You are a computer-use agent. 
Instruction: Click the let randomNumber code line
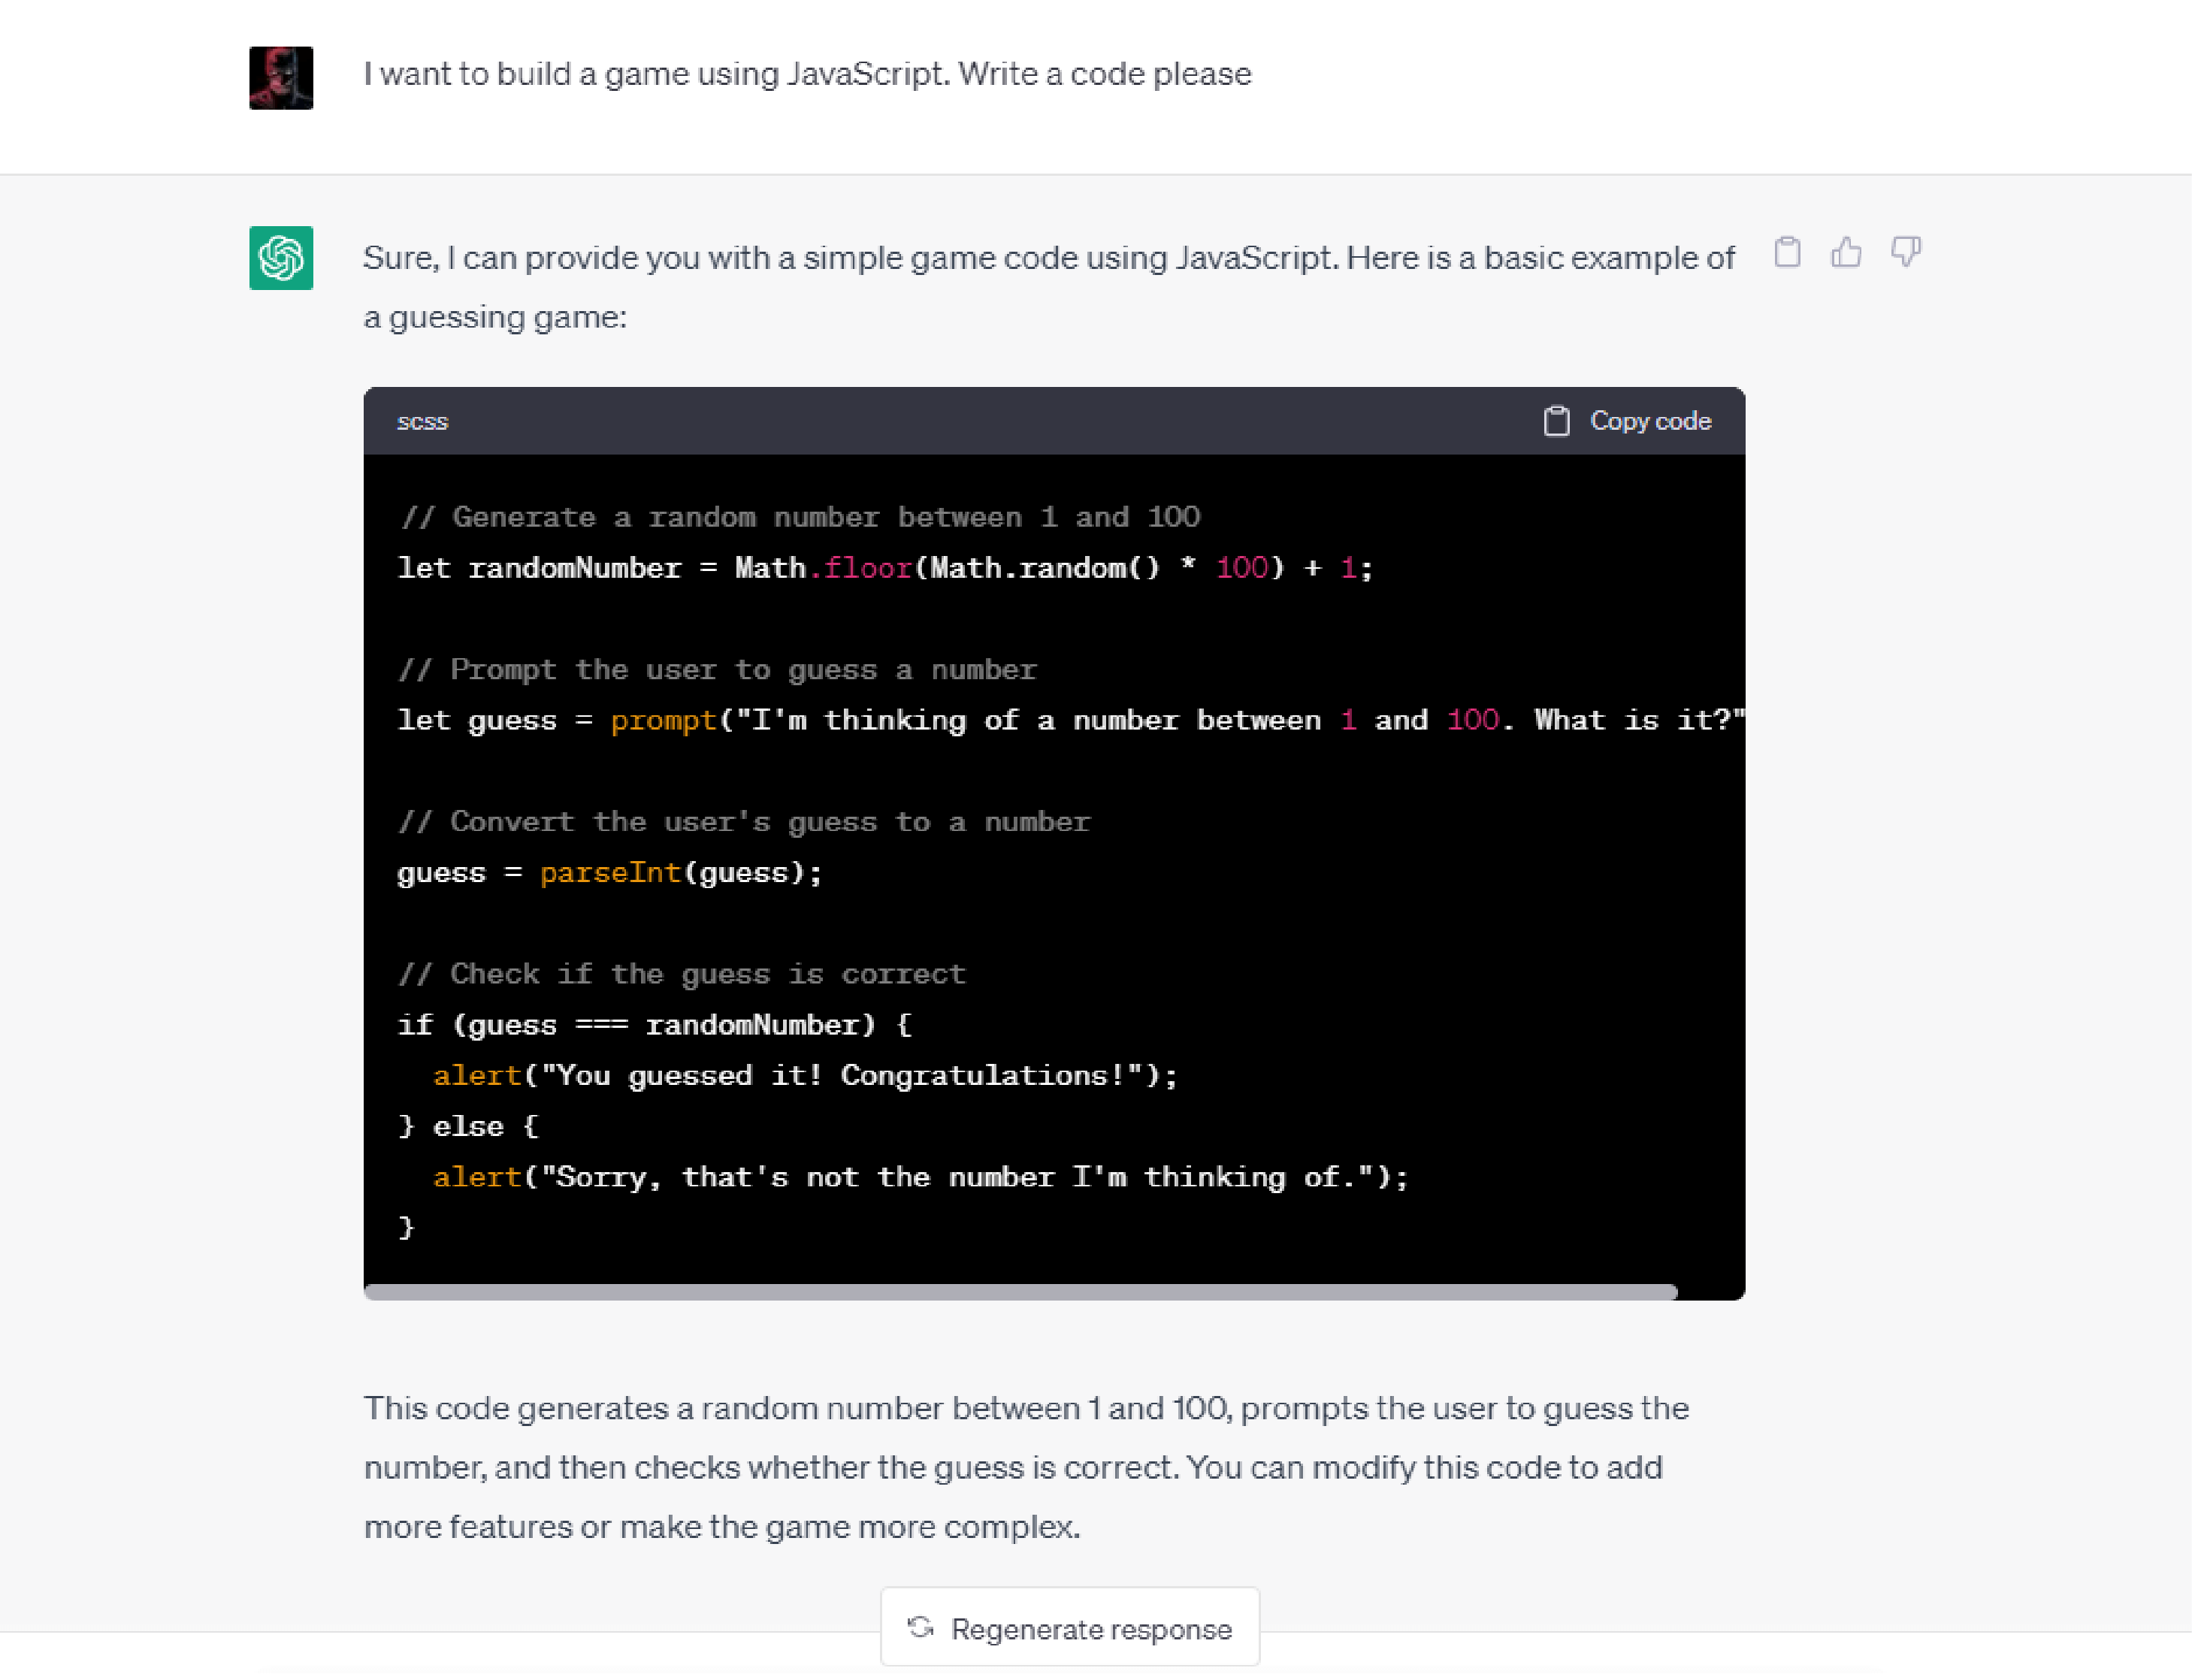tap(884, 568)
